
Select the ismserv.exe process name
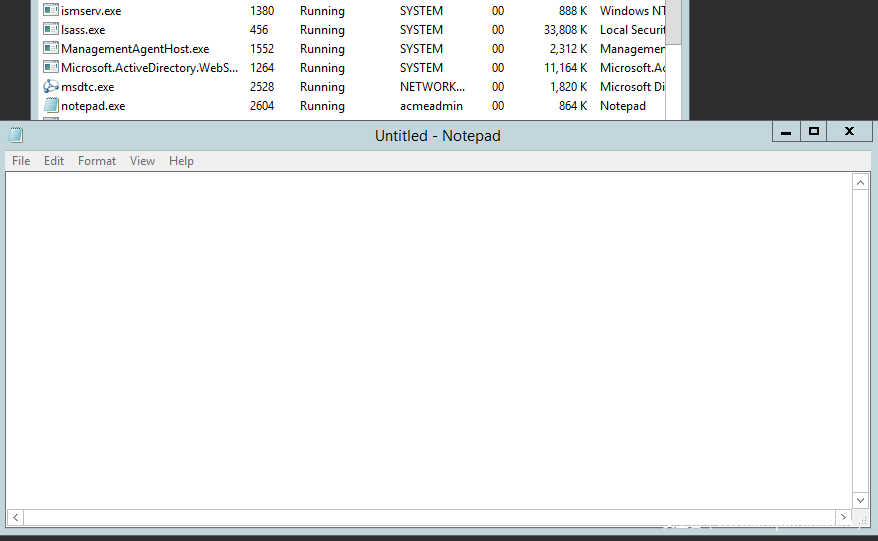click(x=91, y=11)
